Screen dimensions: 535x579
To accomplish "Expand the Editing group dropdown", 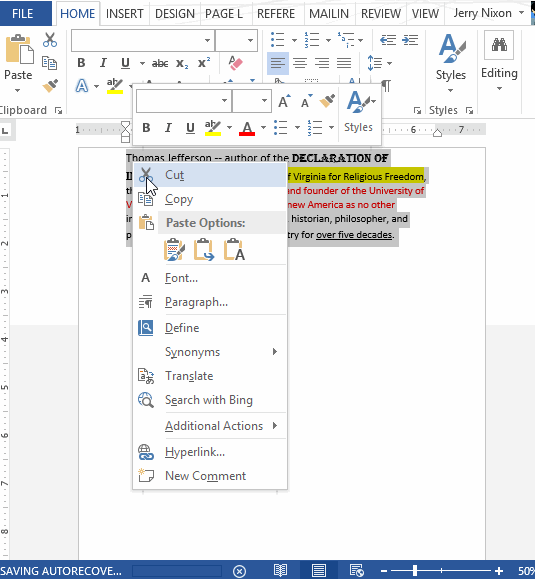I will click(x=499, y=89).
